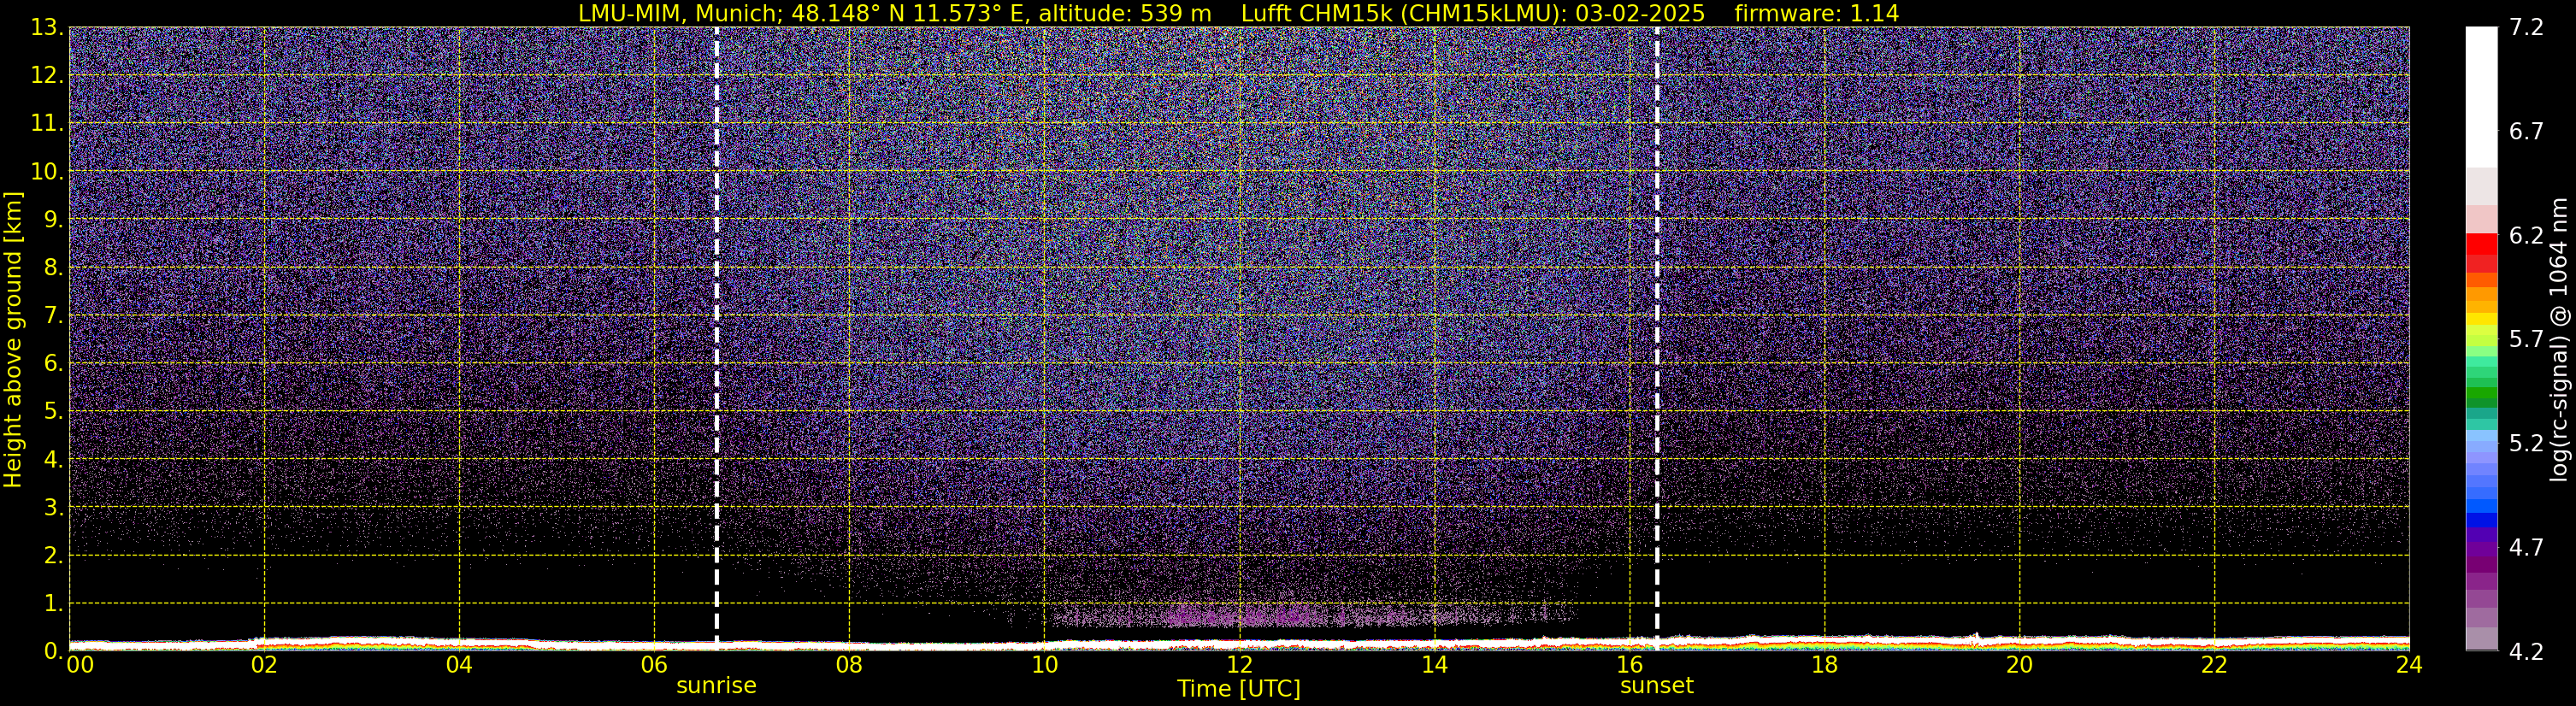Click the time axis tick '02'
The height and width of the screenshot is (706, 2576).
point(264,665)
